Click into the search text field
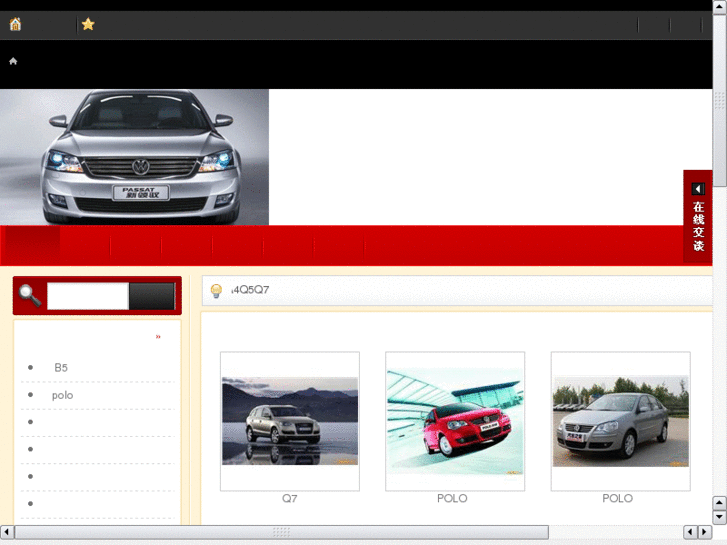 point(87,296)
